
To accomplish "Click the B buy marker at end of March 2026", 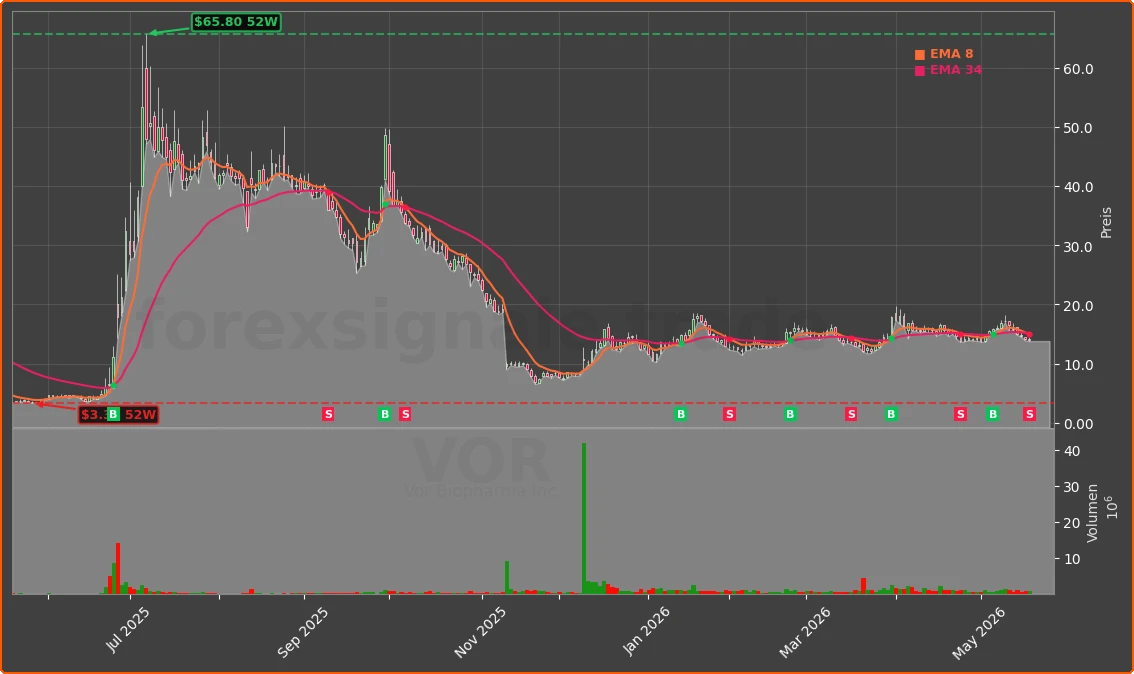I will (x=891, y=414).
